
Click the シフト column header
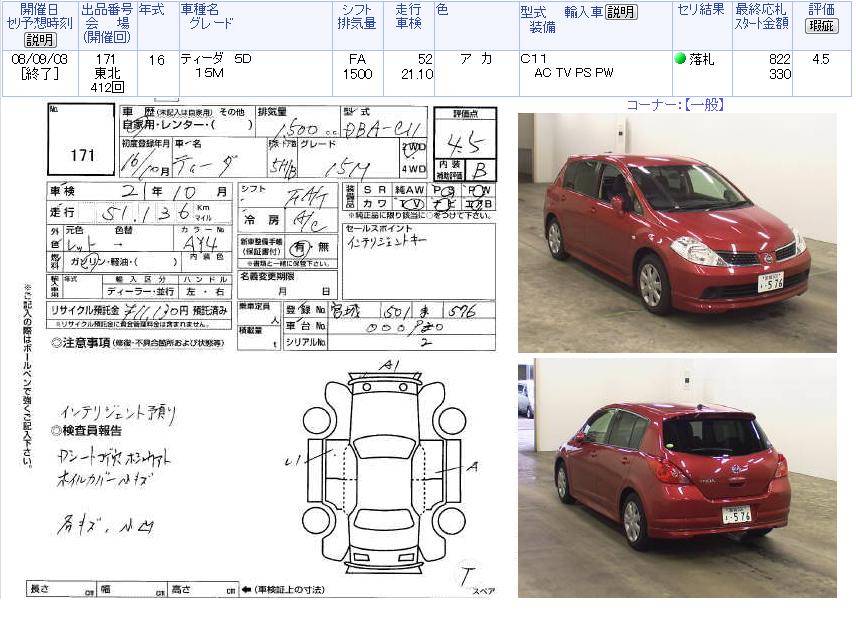point(357,9)
